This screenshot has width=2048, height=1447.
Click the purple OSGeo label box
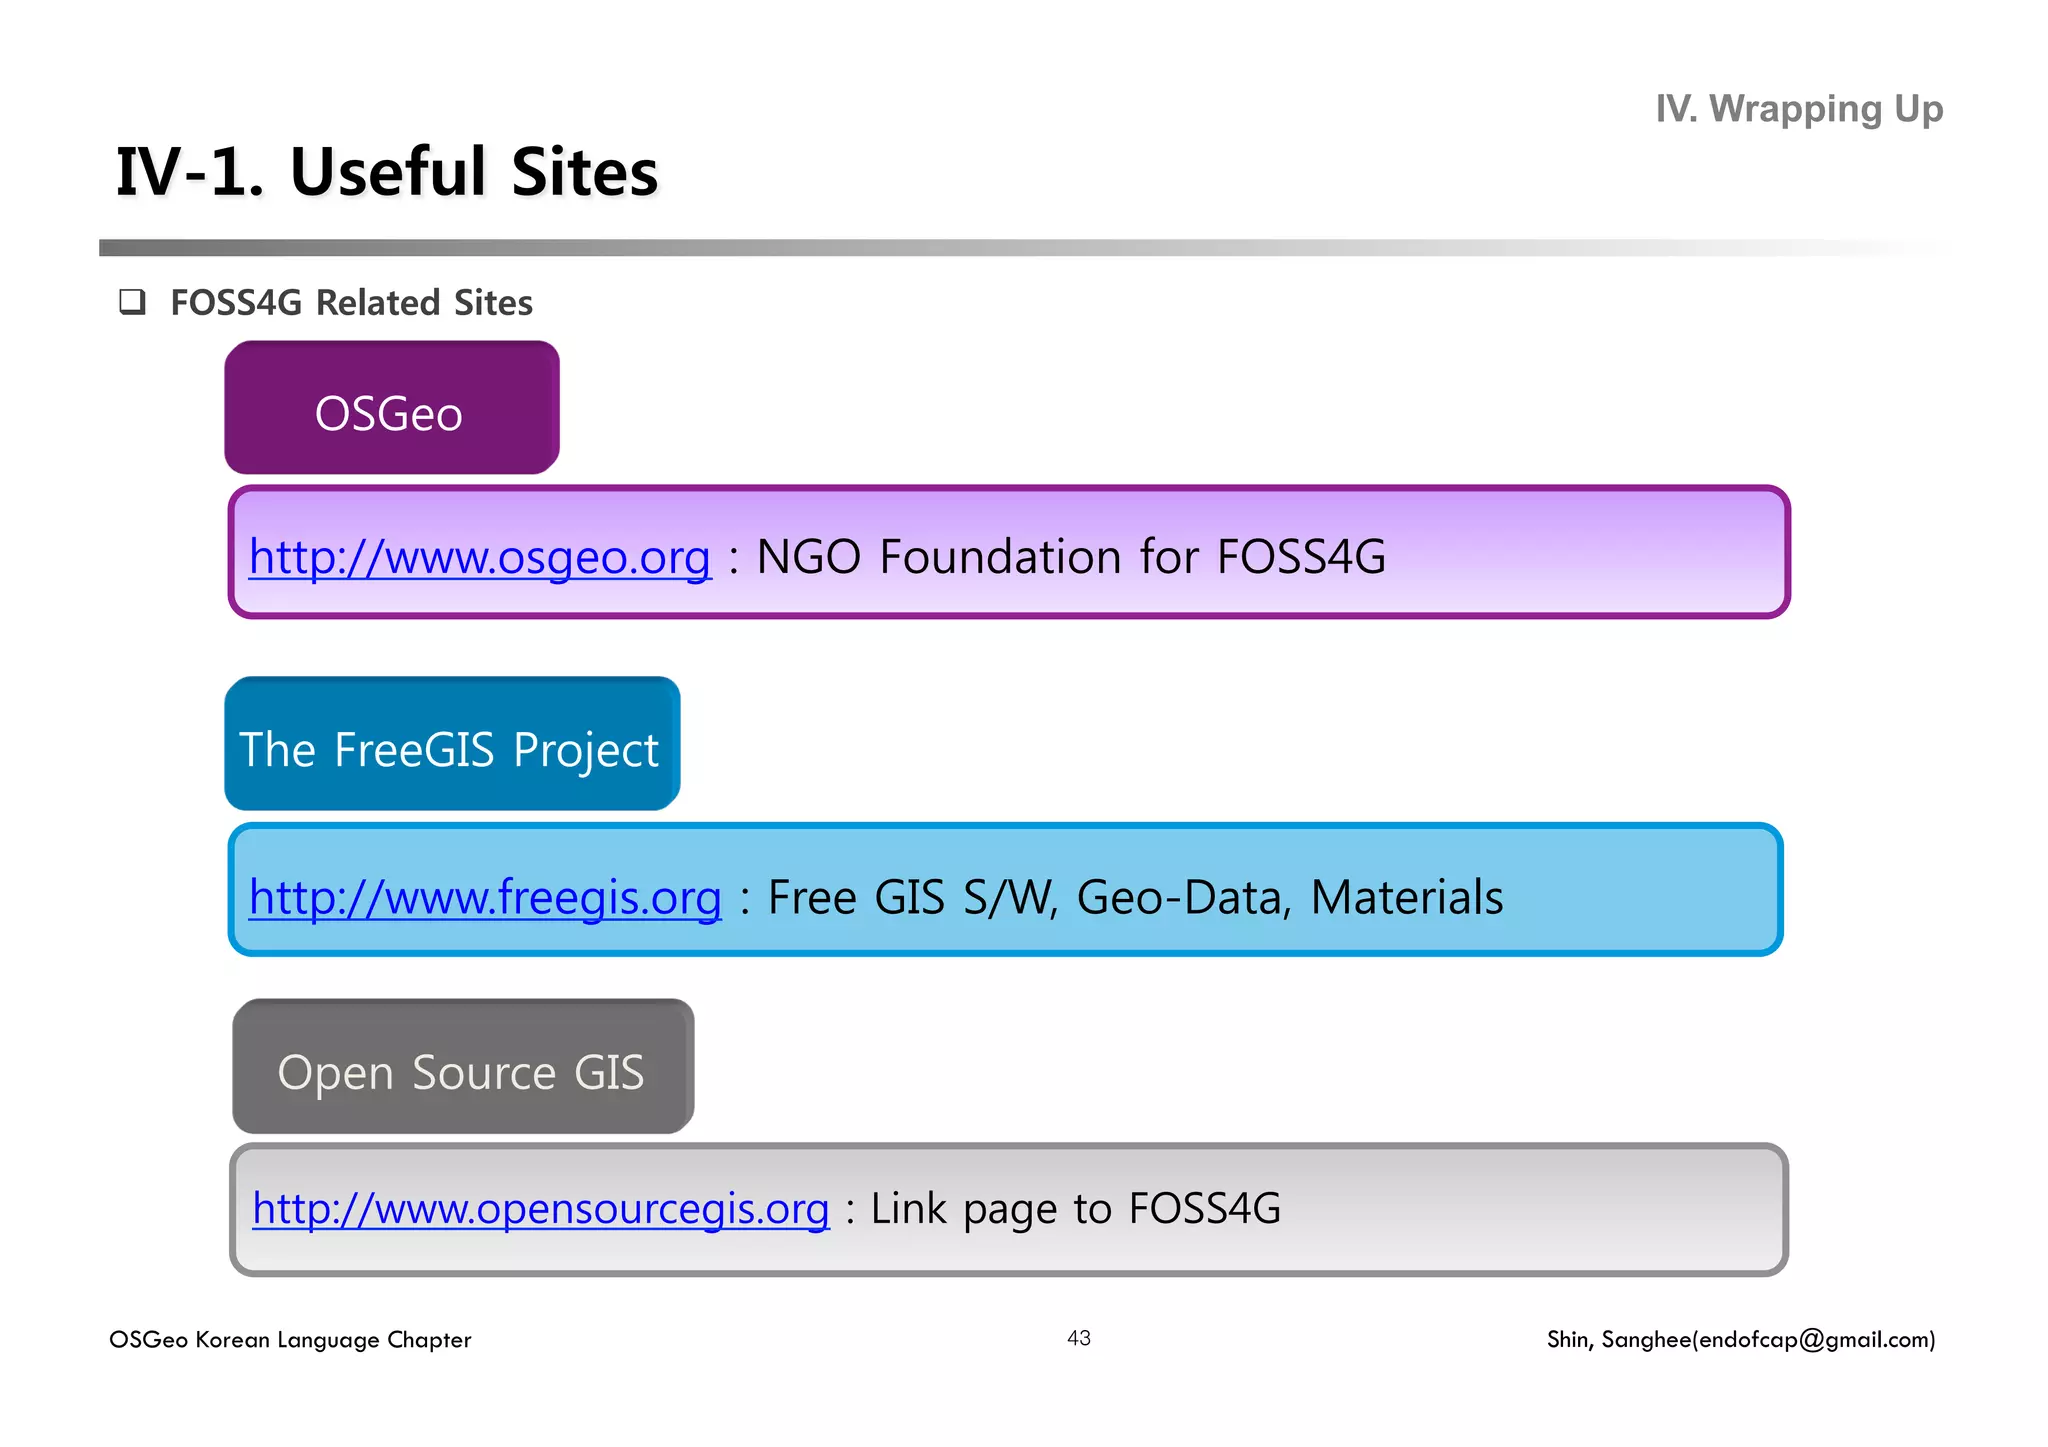[391, 409]
